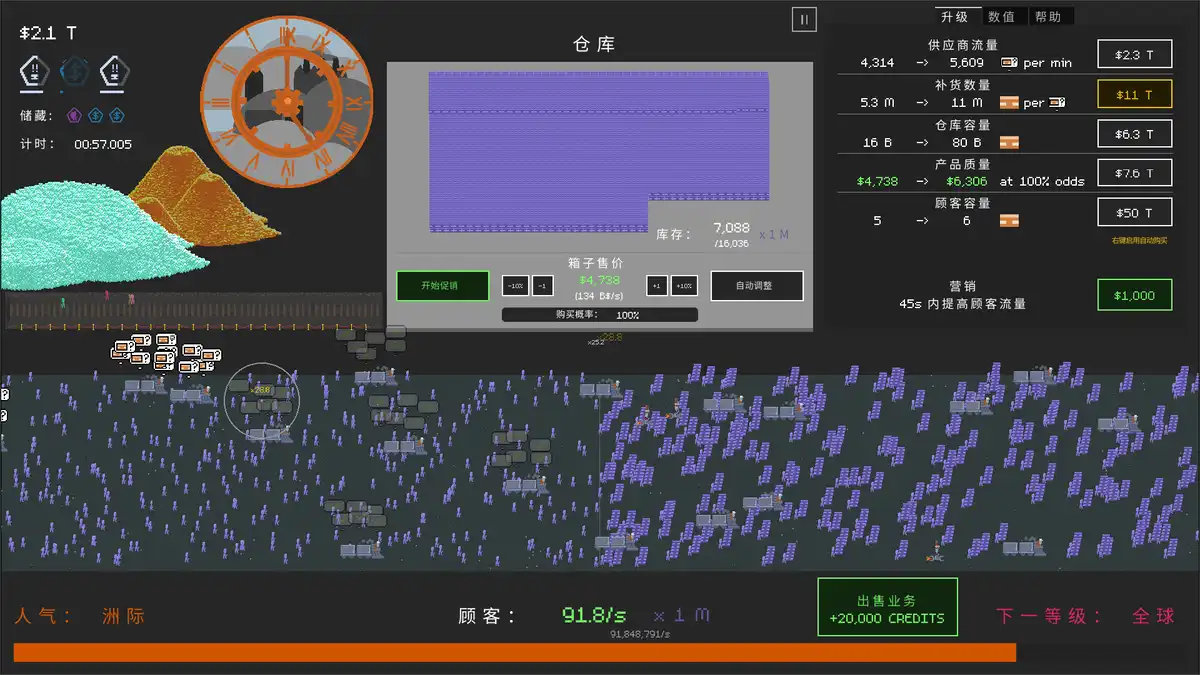
Task: Click the 91,848,791/s small counter
Action: click(640, 634)
